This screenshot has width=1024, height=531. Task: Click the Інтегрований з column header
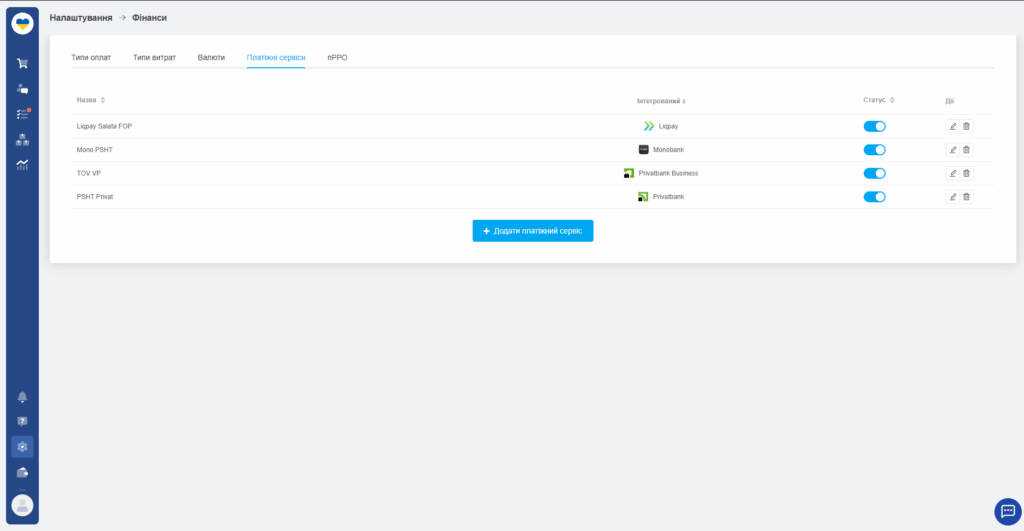click(661, 101)
